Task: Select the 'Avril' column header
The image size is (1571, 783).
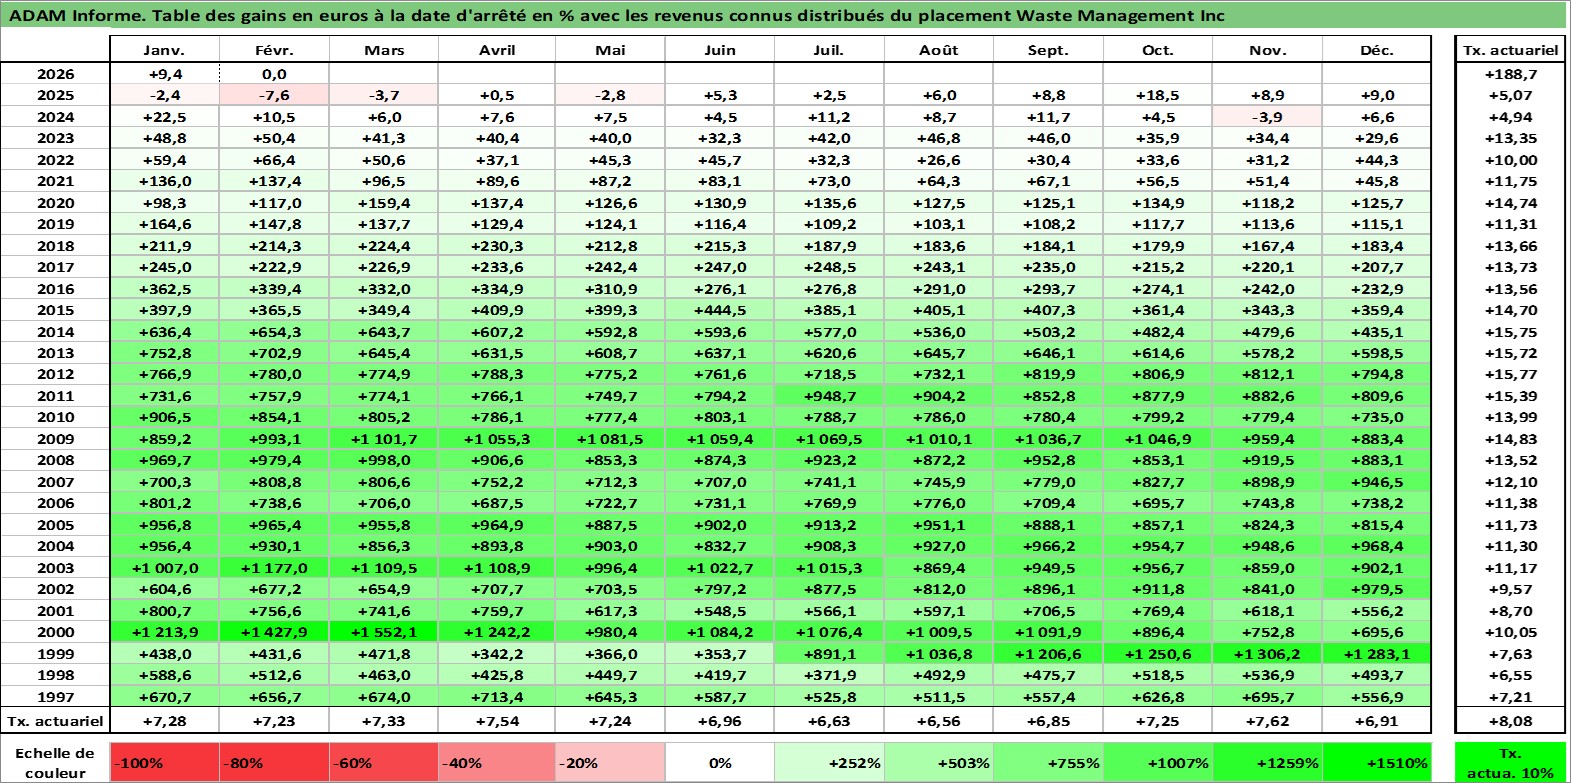Action: (x=496, y=50)
